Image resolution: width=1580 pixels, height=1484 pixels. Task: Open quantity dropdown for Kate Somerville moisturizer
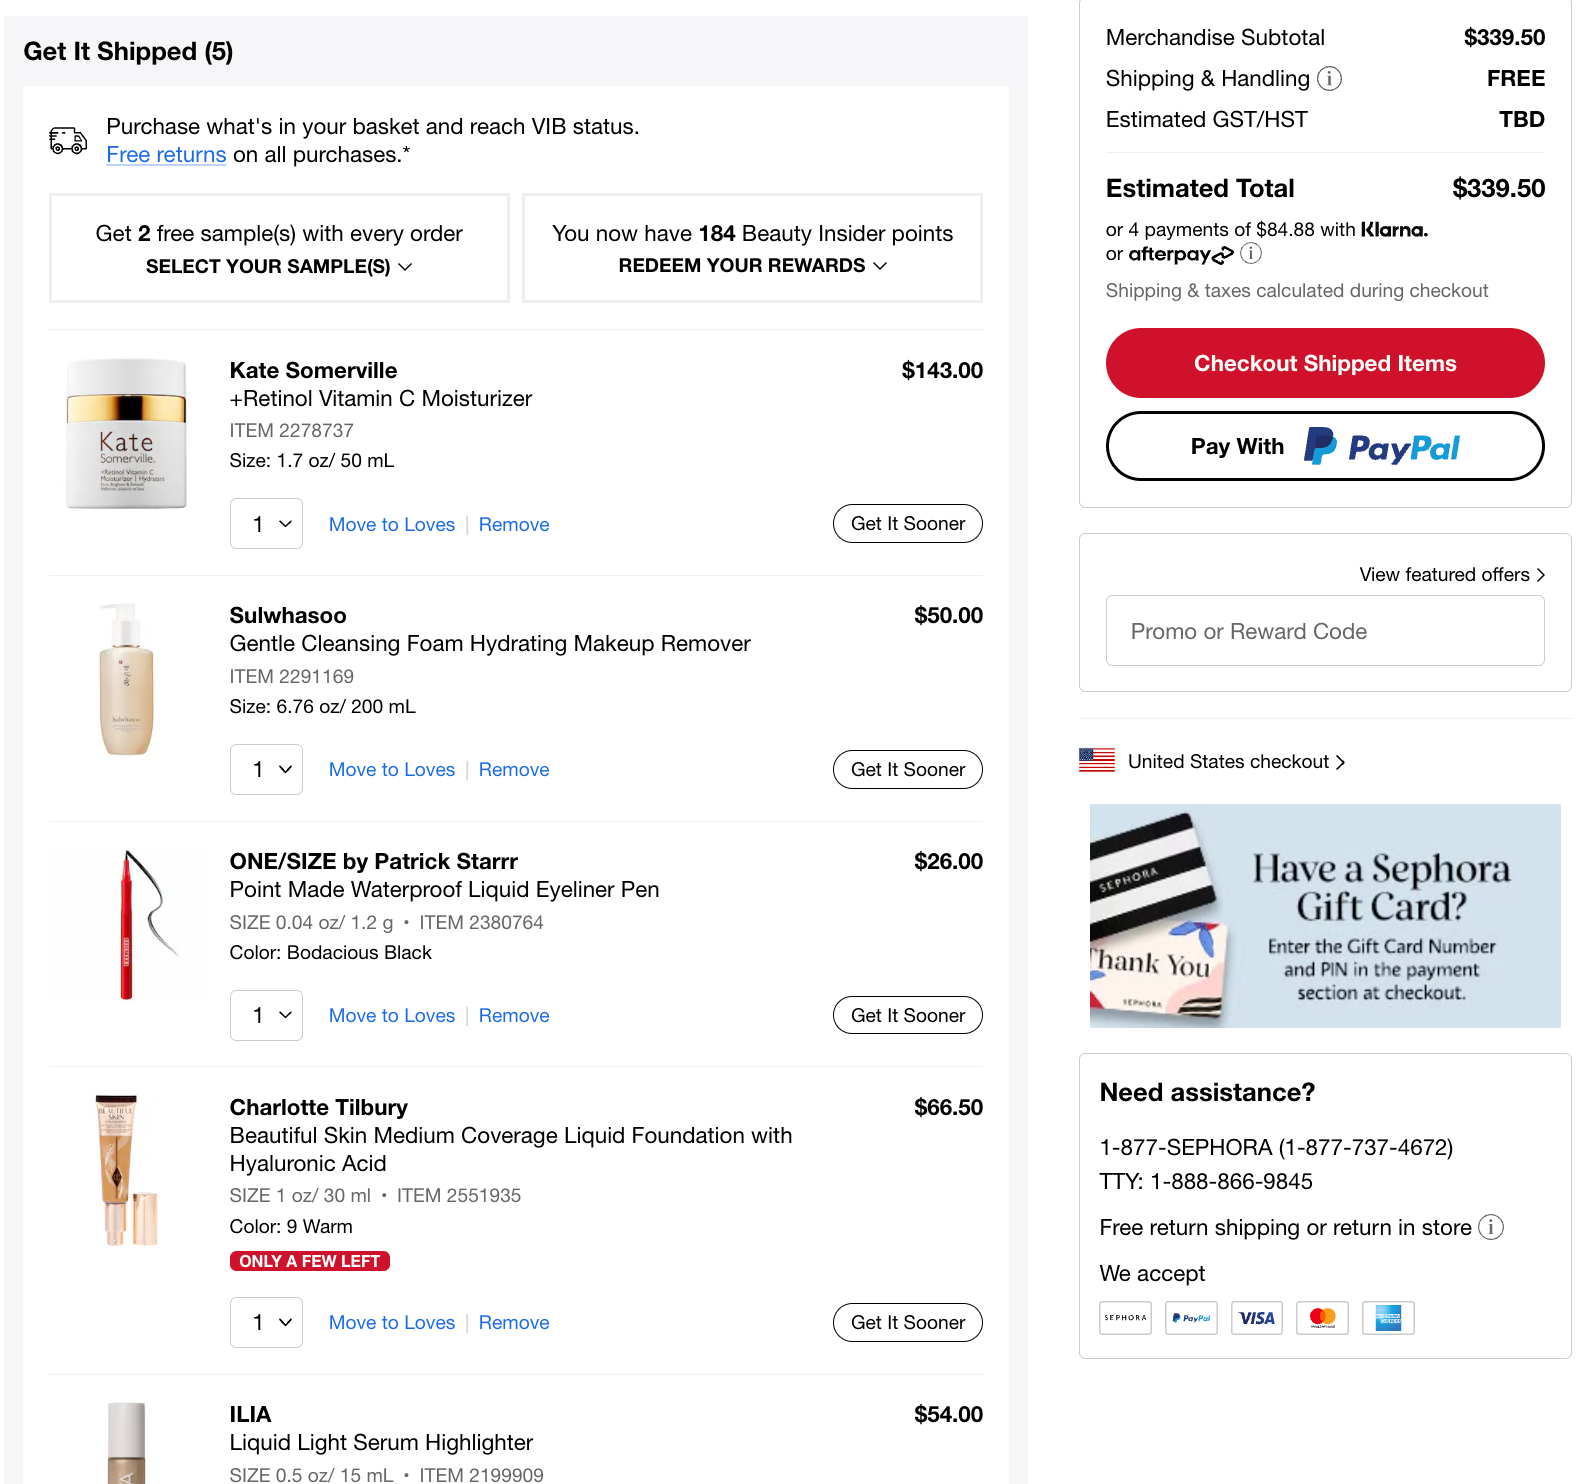(x=266, y=524)
